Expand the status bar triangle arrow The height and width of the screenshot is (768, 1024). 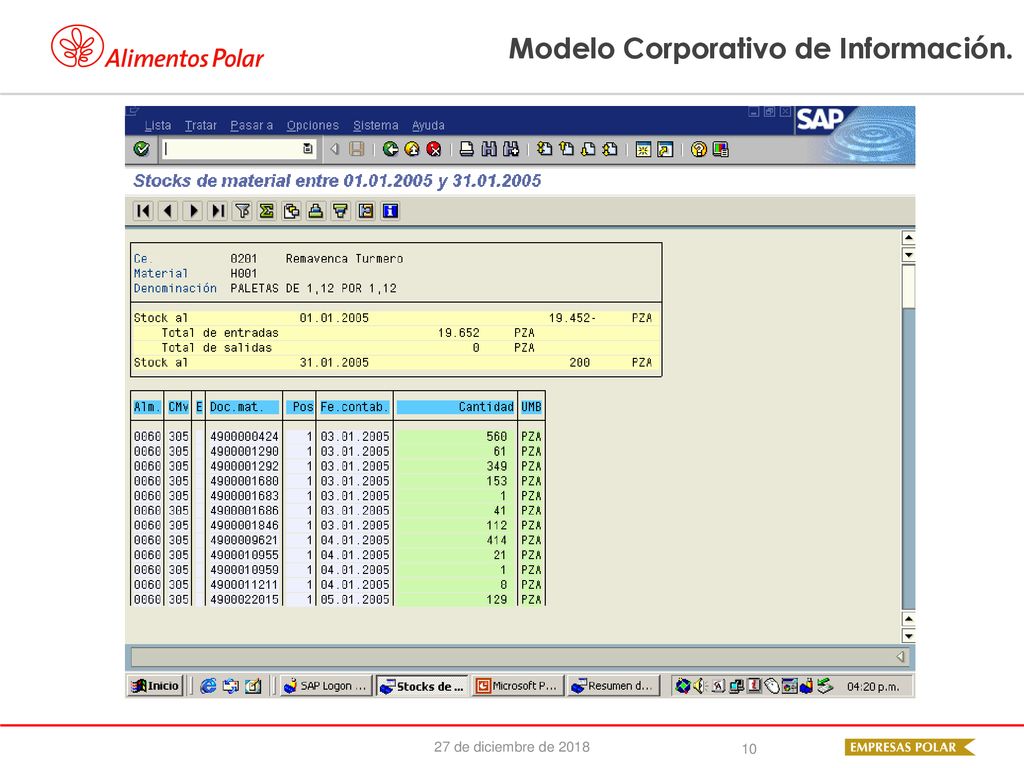click(900, 656)
